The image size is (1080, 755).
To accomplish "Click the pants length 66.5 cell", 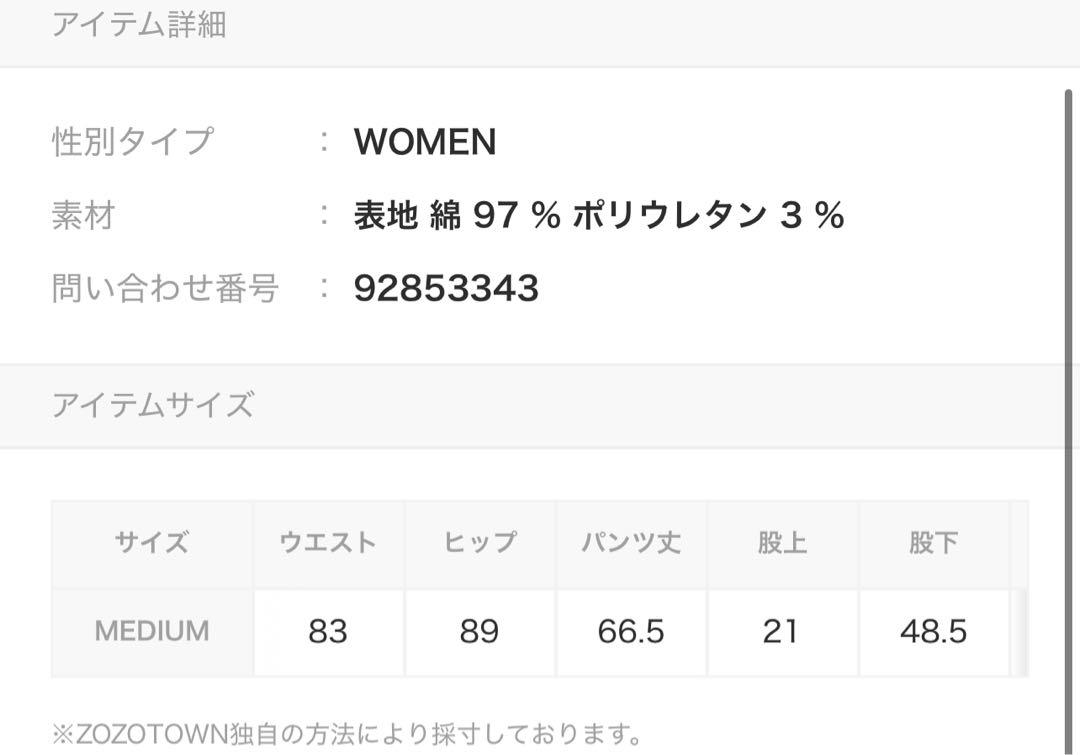I will tap(632, 632).
